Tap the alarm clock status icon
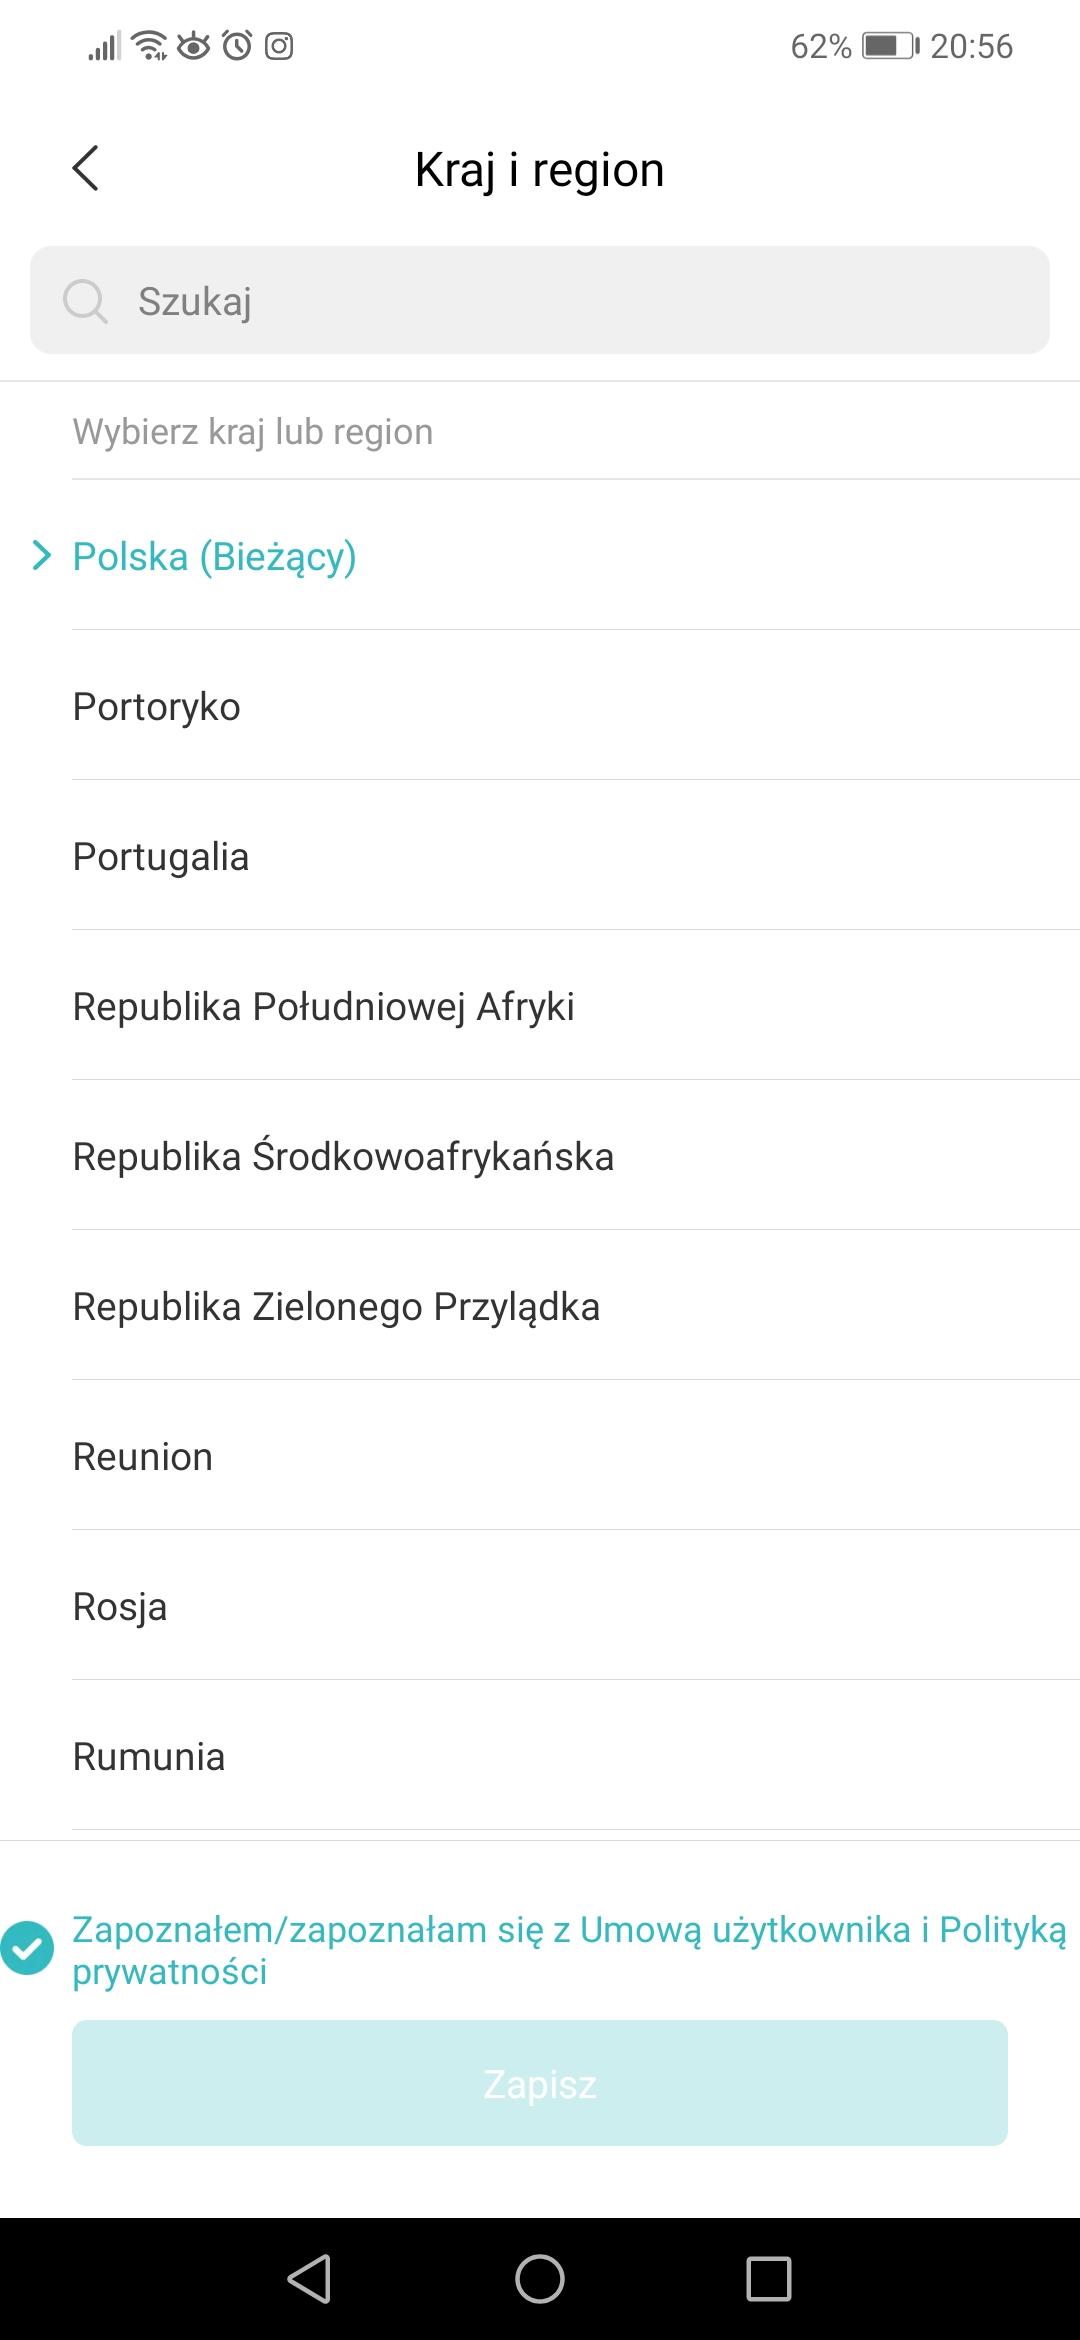Viewport: 1080px width, 2340px height. 237,46
